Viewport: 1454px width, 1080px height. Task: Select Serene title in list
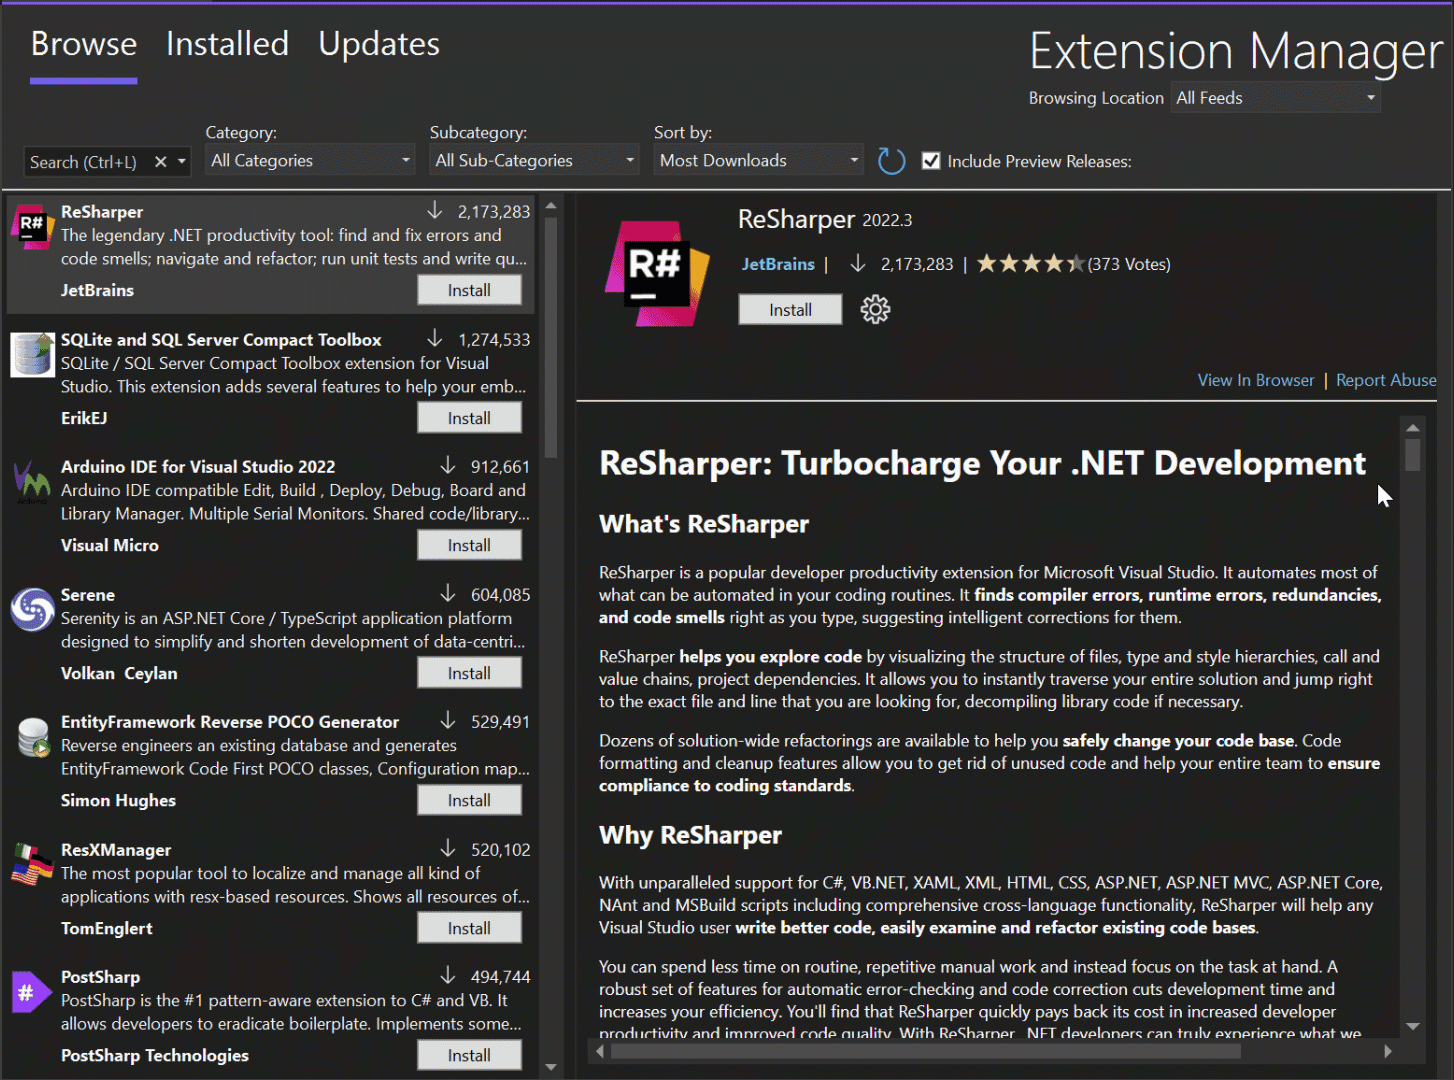(x=88, y=595)
